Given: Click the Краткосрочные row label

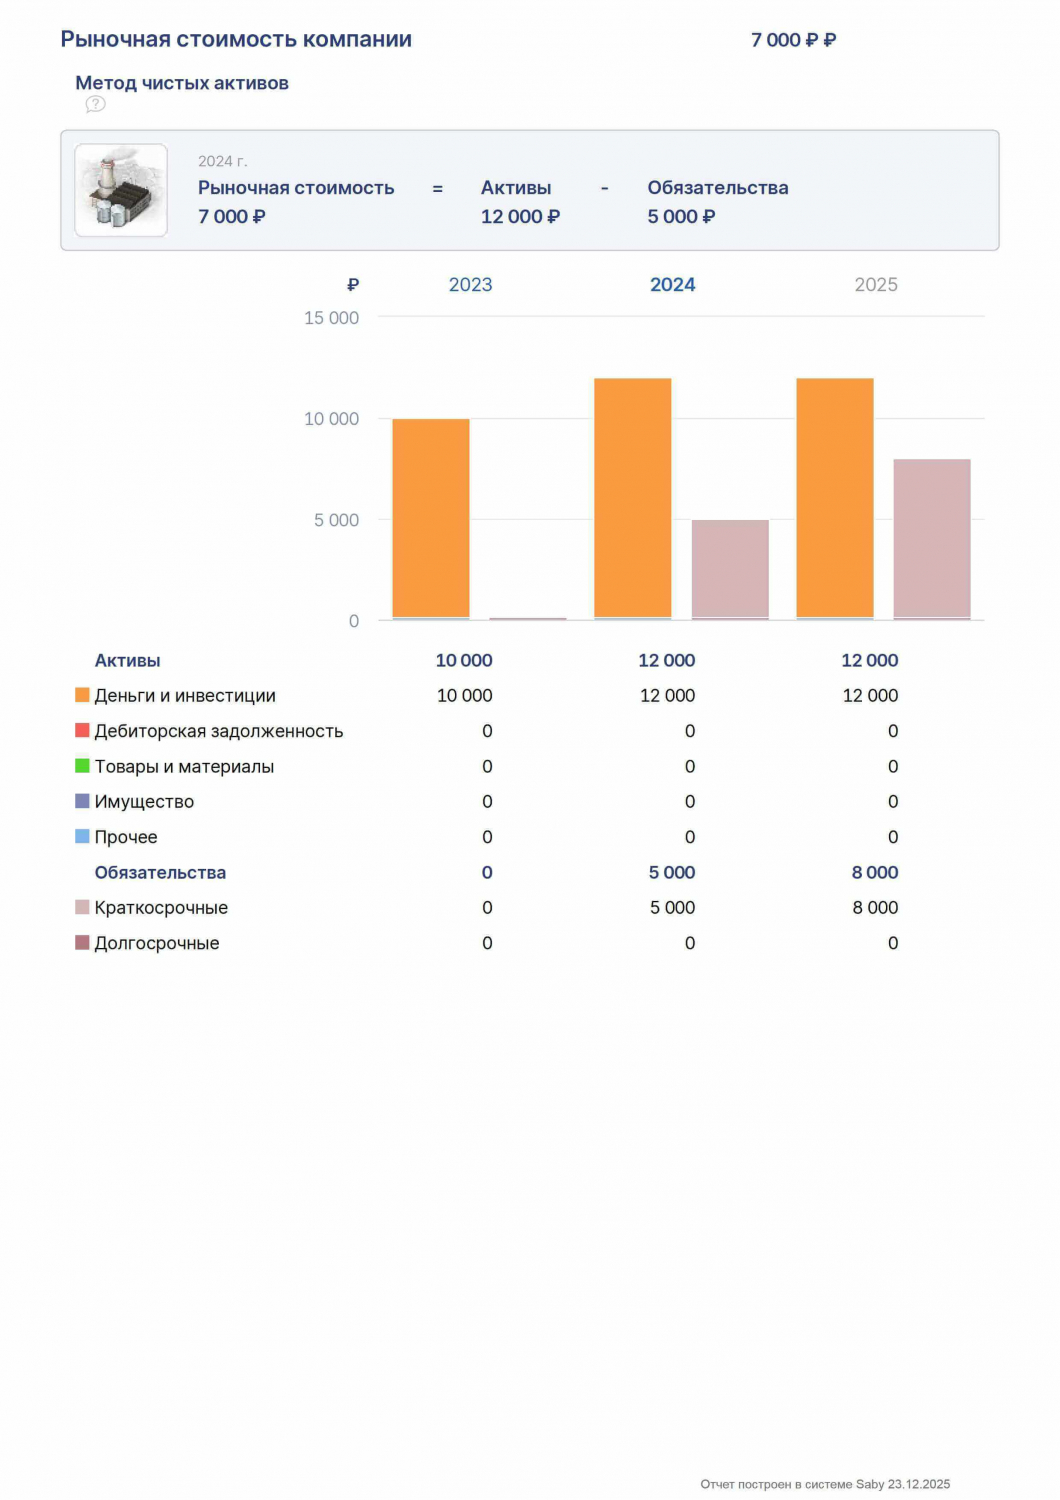Looking at the screenshot, I should pyautogui.click(x=161, y=907).
